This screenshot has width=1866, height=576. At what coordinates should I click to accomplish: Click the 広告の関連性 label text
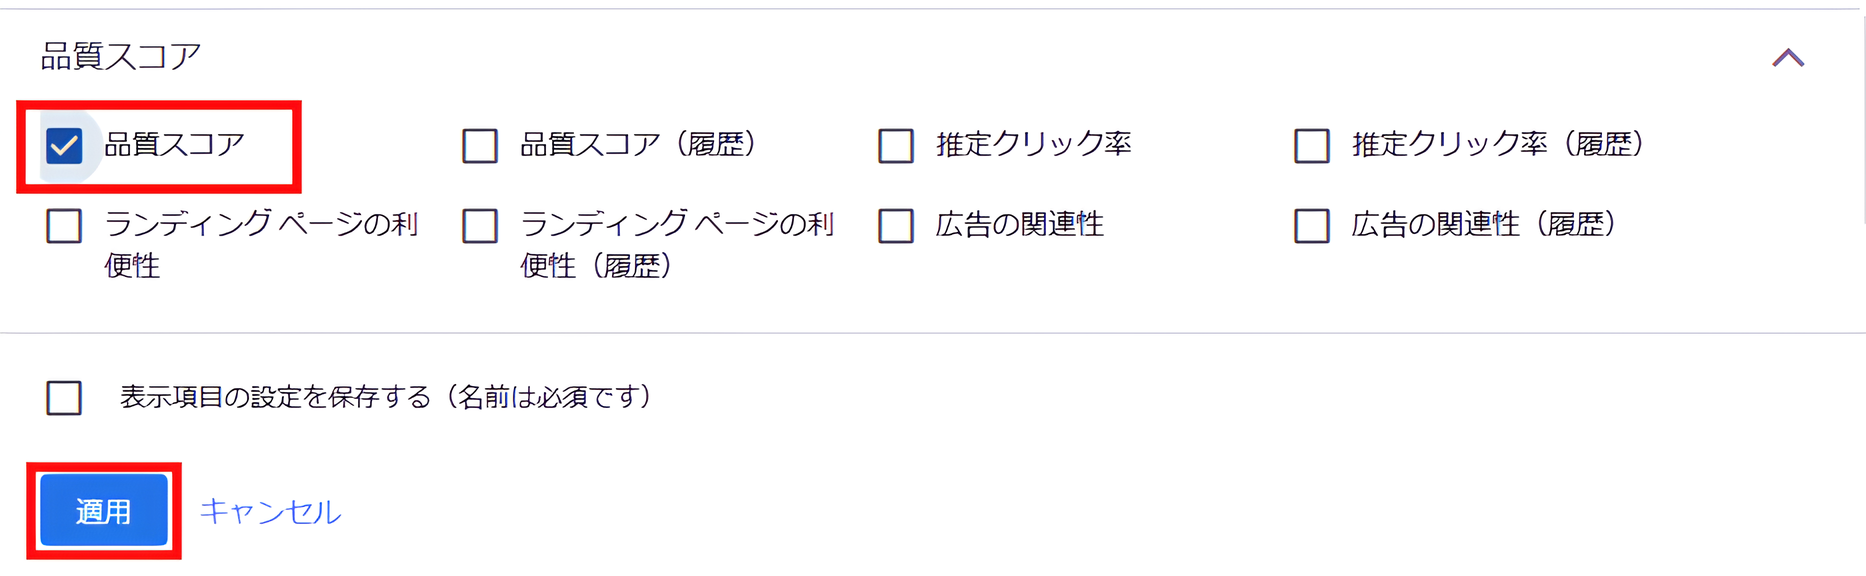coord(1020,225)
